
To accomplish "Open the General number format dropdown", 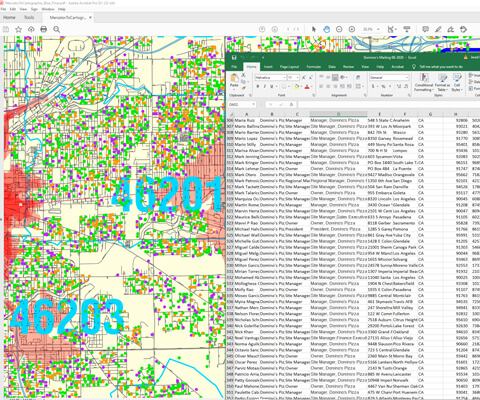I will 407,77.
